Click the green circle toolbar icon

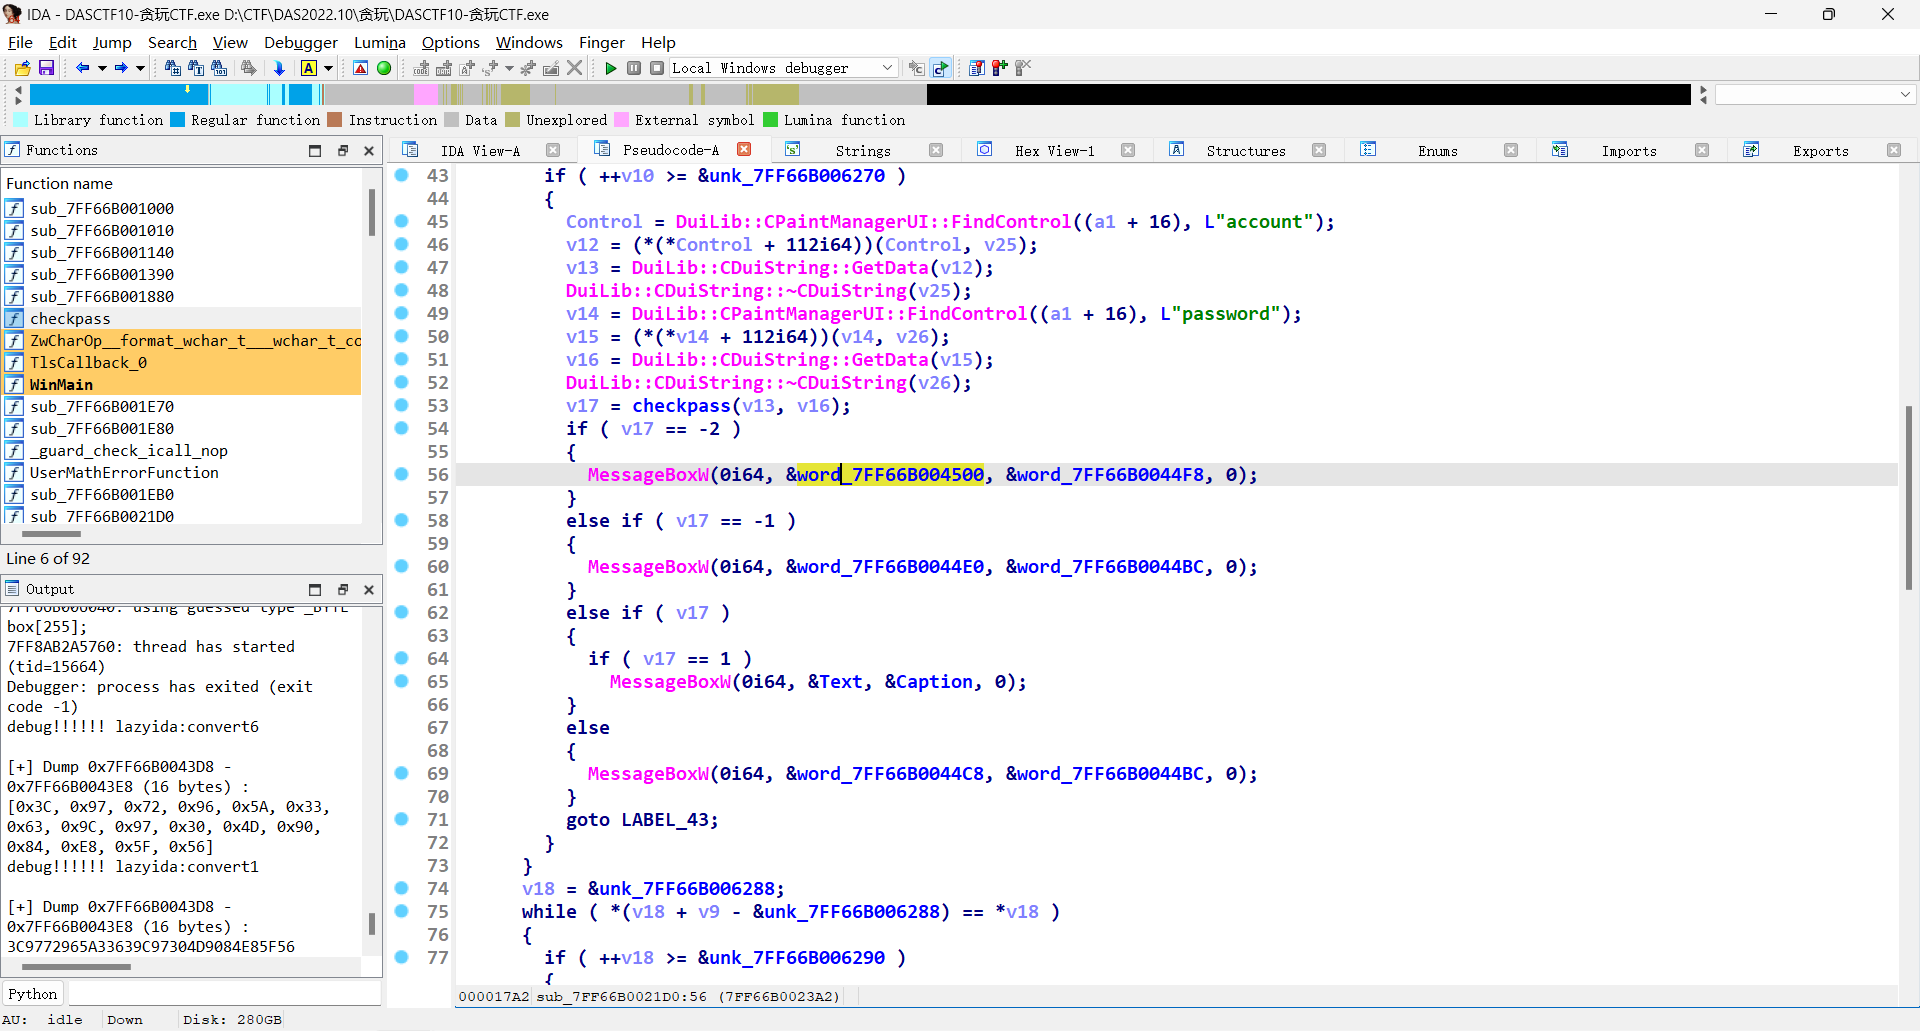pos(384,68)
